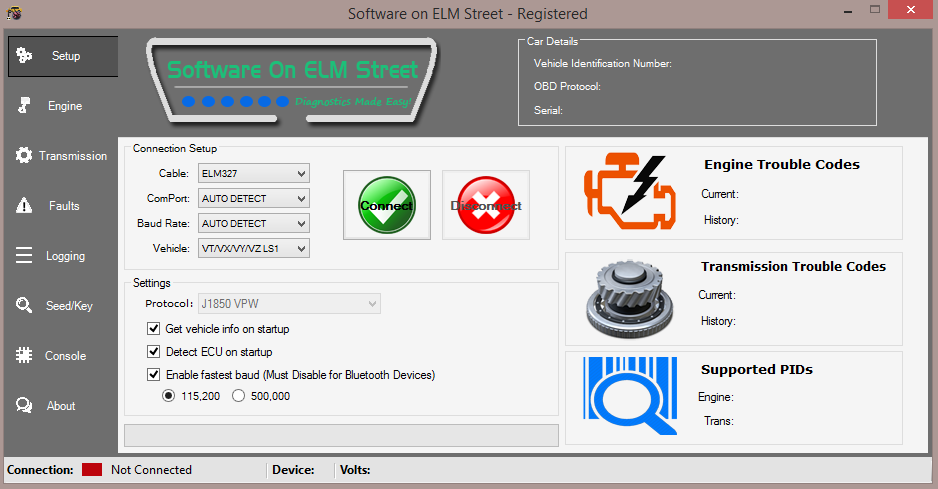The width and height of the screenshot is (938, 489).
Task: Click Vehicle Identification Number label
Action: point(602,63)
